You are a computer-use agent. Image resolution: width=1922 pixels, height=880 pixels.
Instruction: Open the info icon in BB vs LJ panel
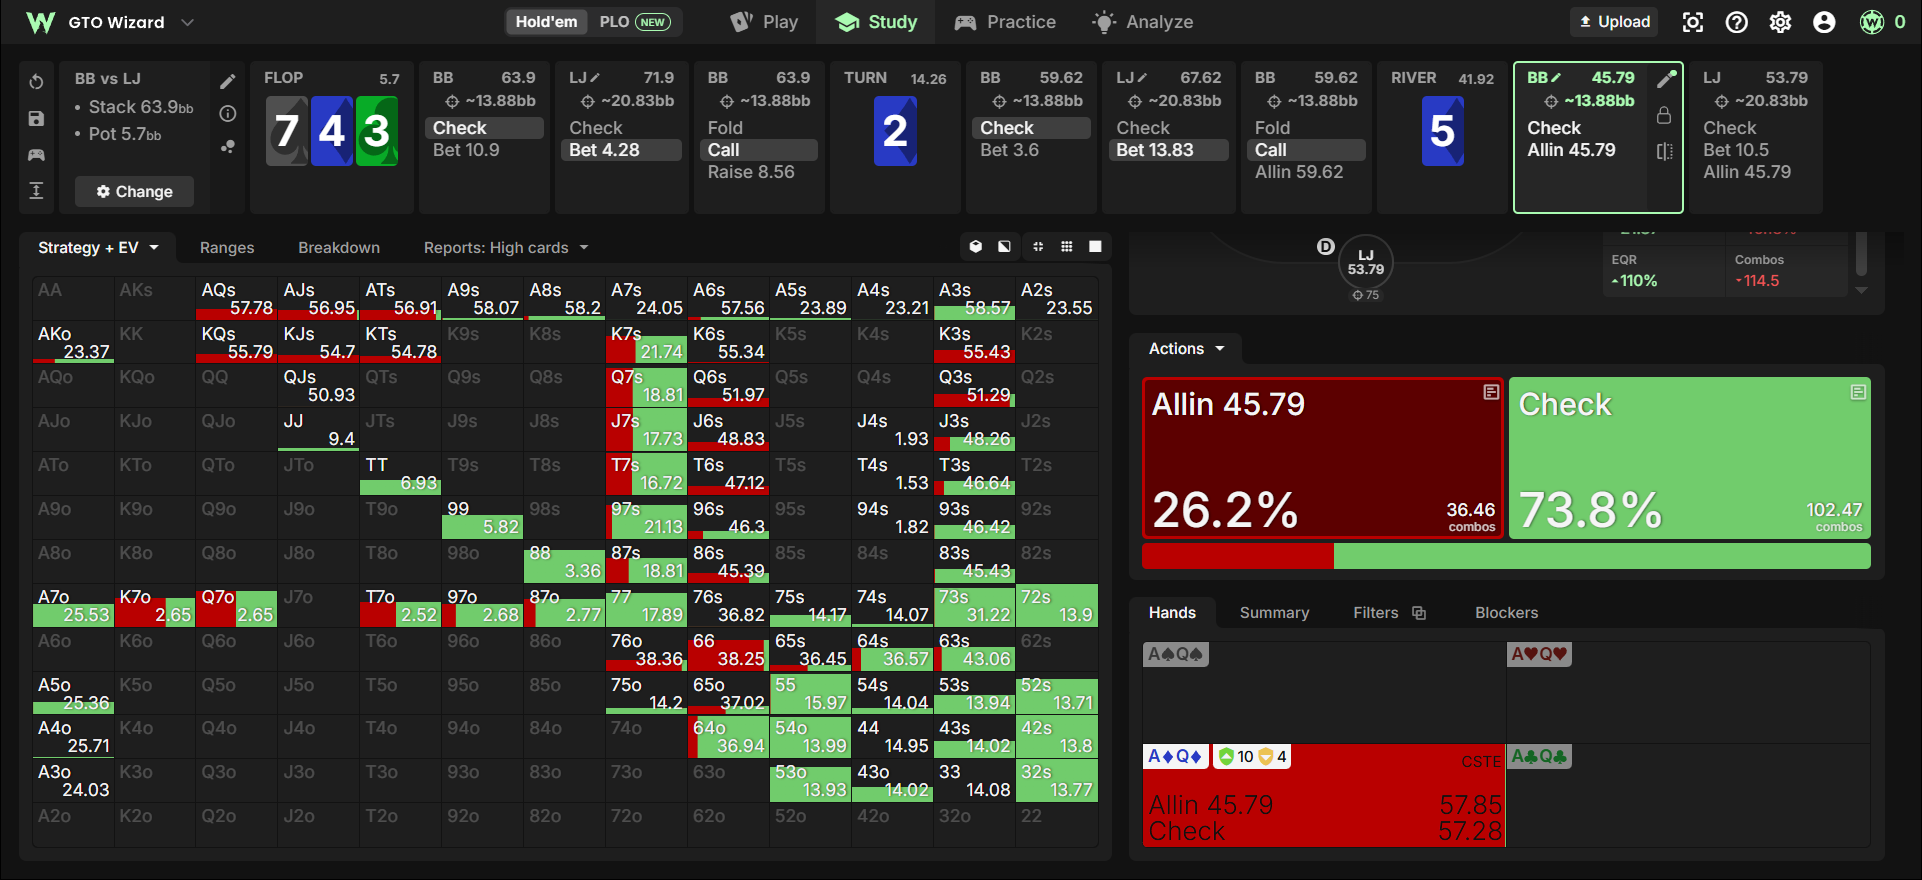228,114
